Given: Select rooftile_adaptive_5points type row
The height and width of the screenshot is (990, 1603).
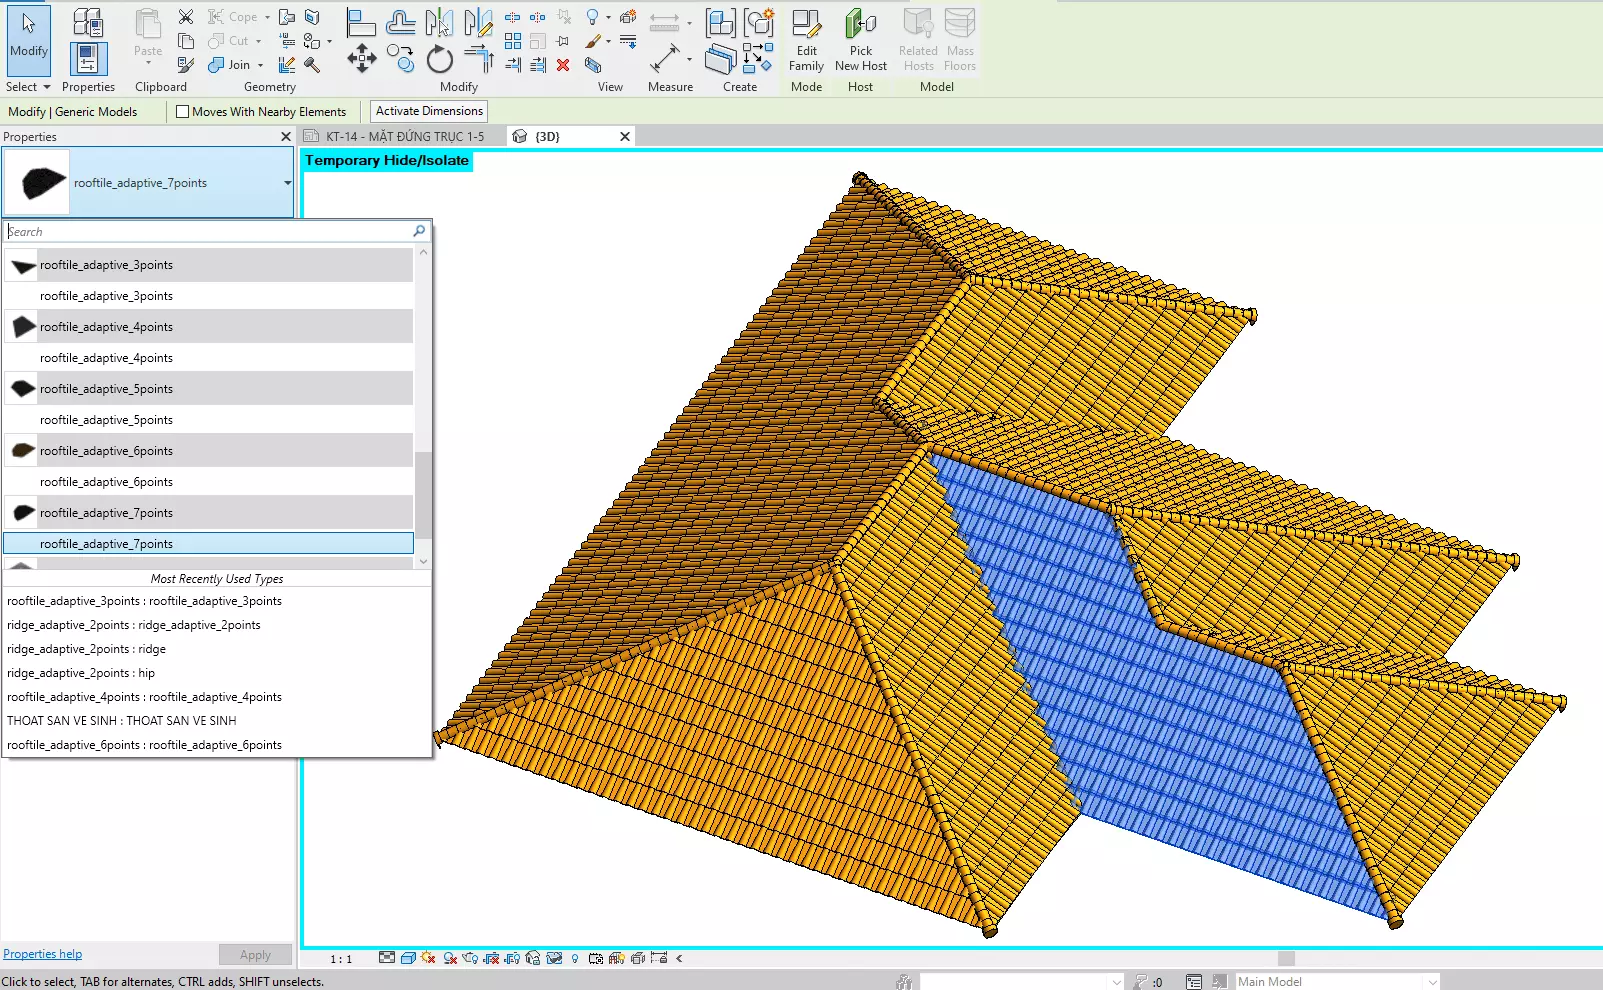Looking at the screenshot, I should point(208,420).
